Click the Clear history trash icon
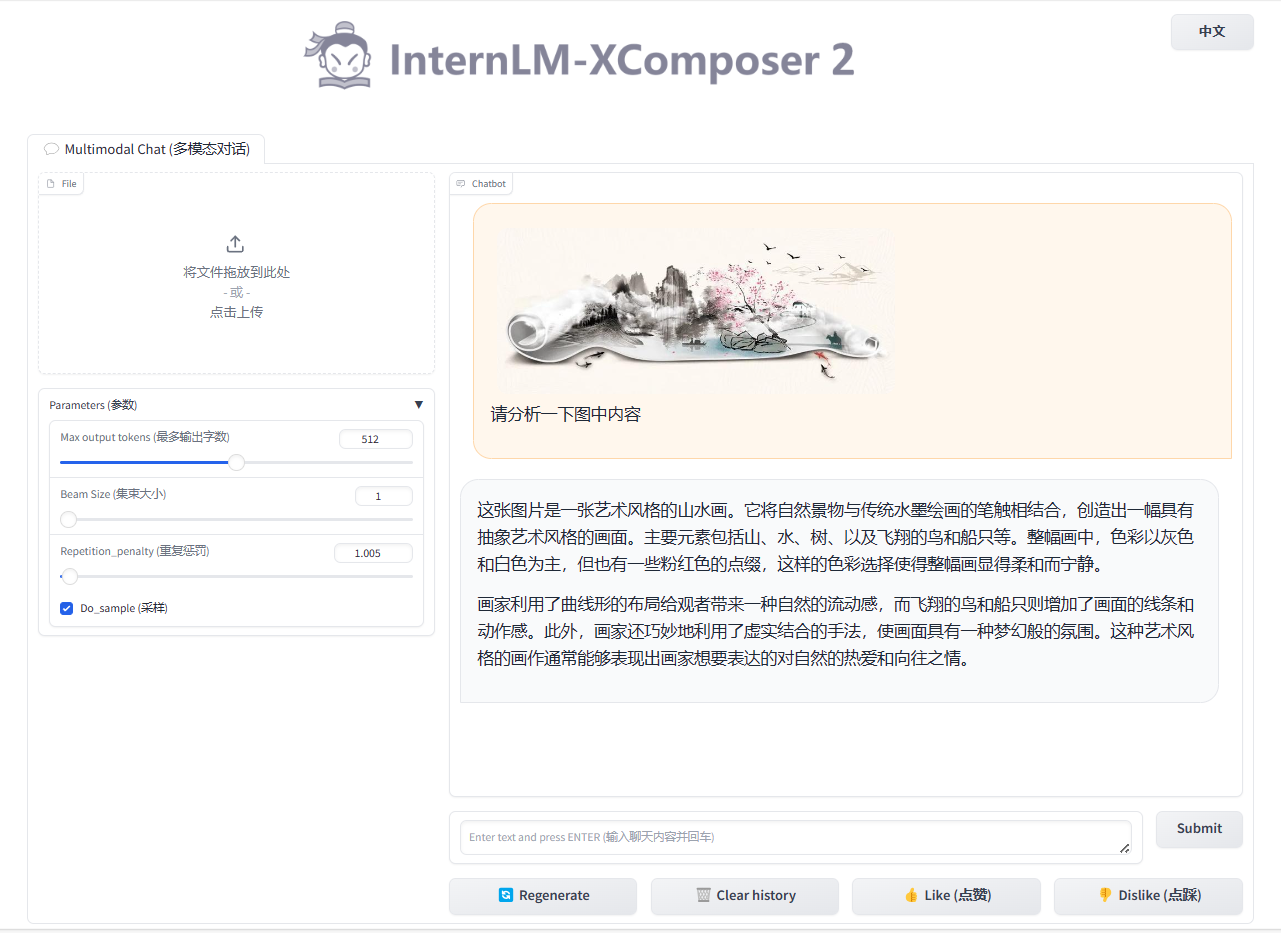Image resolution: width=1281 pixels, height=933 pixels. [x=704, y=895]
